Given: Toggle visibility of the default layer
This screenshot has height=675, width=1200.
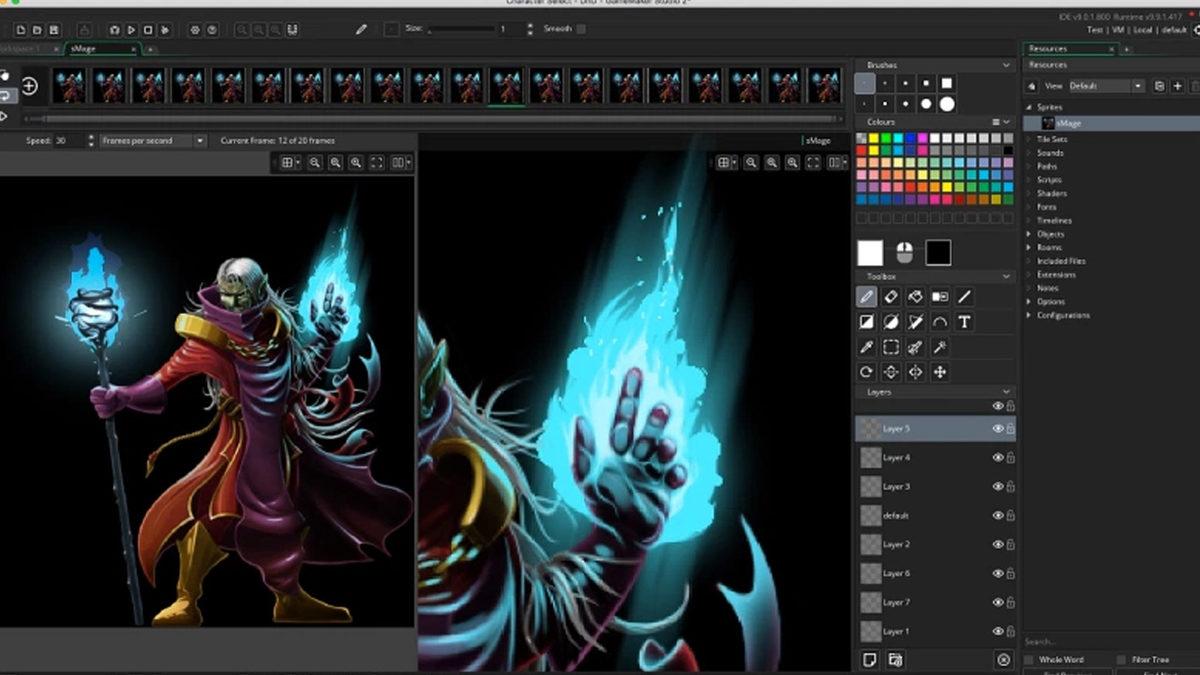Looking at the screenshot, I should [997, 515].
